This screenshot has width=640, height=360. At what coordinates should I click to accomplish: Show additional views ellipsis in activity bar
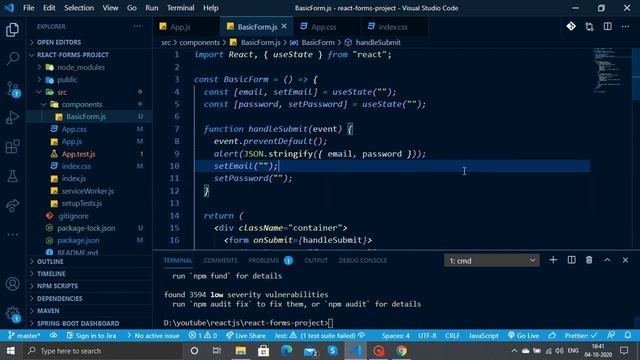[12, 235]
